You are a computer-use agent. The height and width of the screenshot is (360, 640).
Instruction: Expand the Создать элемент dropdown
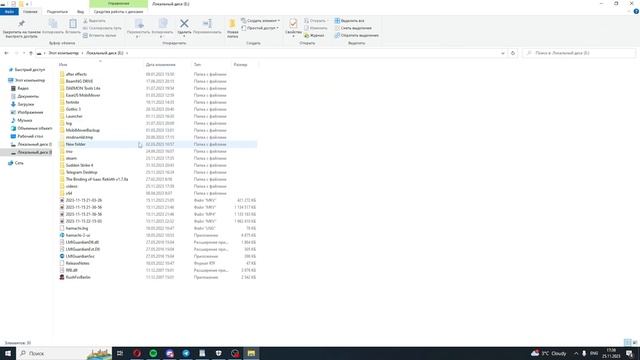tap(260, 21)
